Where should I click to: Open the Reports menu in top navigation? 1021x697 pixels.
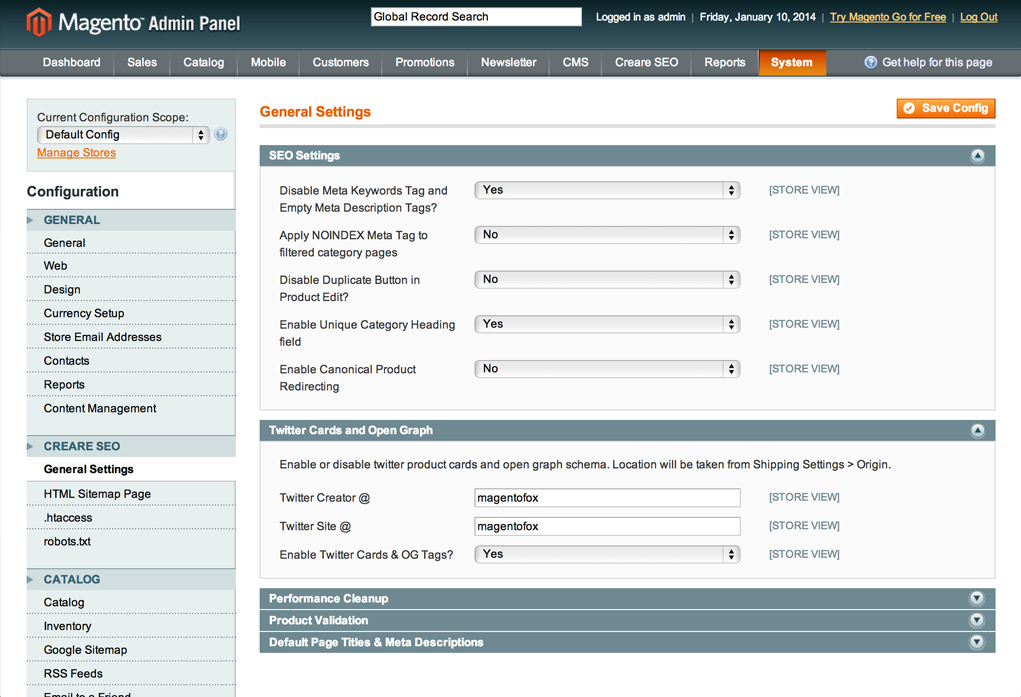point(725,63)
